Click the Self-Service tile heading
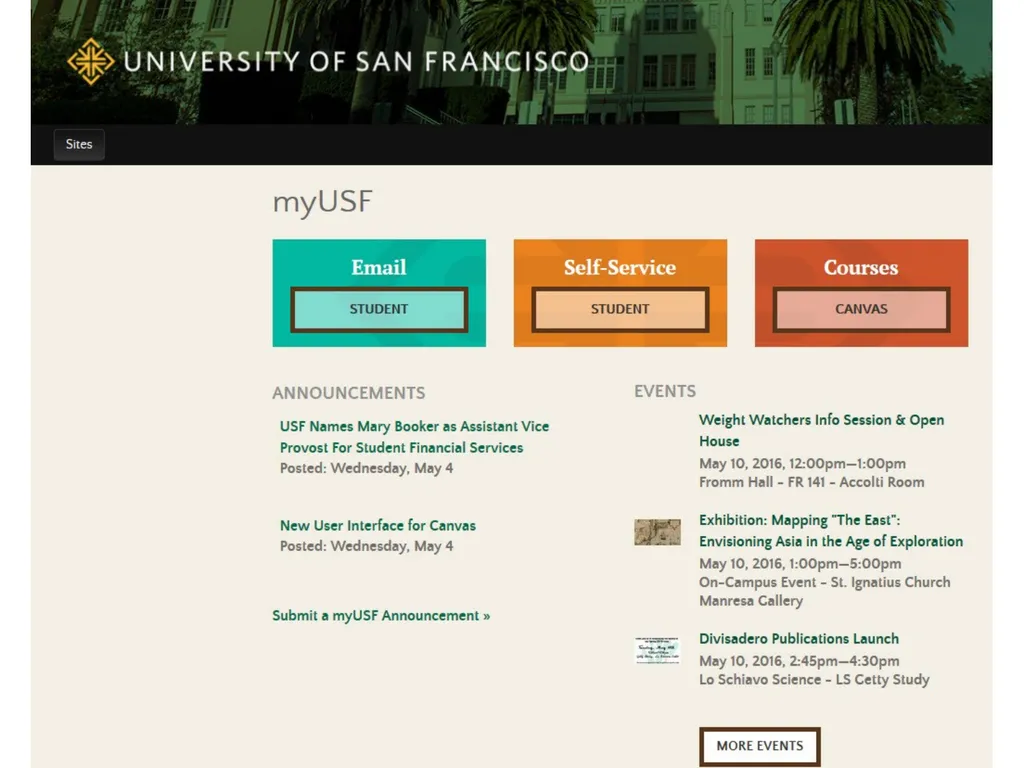The width and height of the screenshot is (1024, 768). [620, 267]
